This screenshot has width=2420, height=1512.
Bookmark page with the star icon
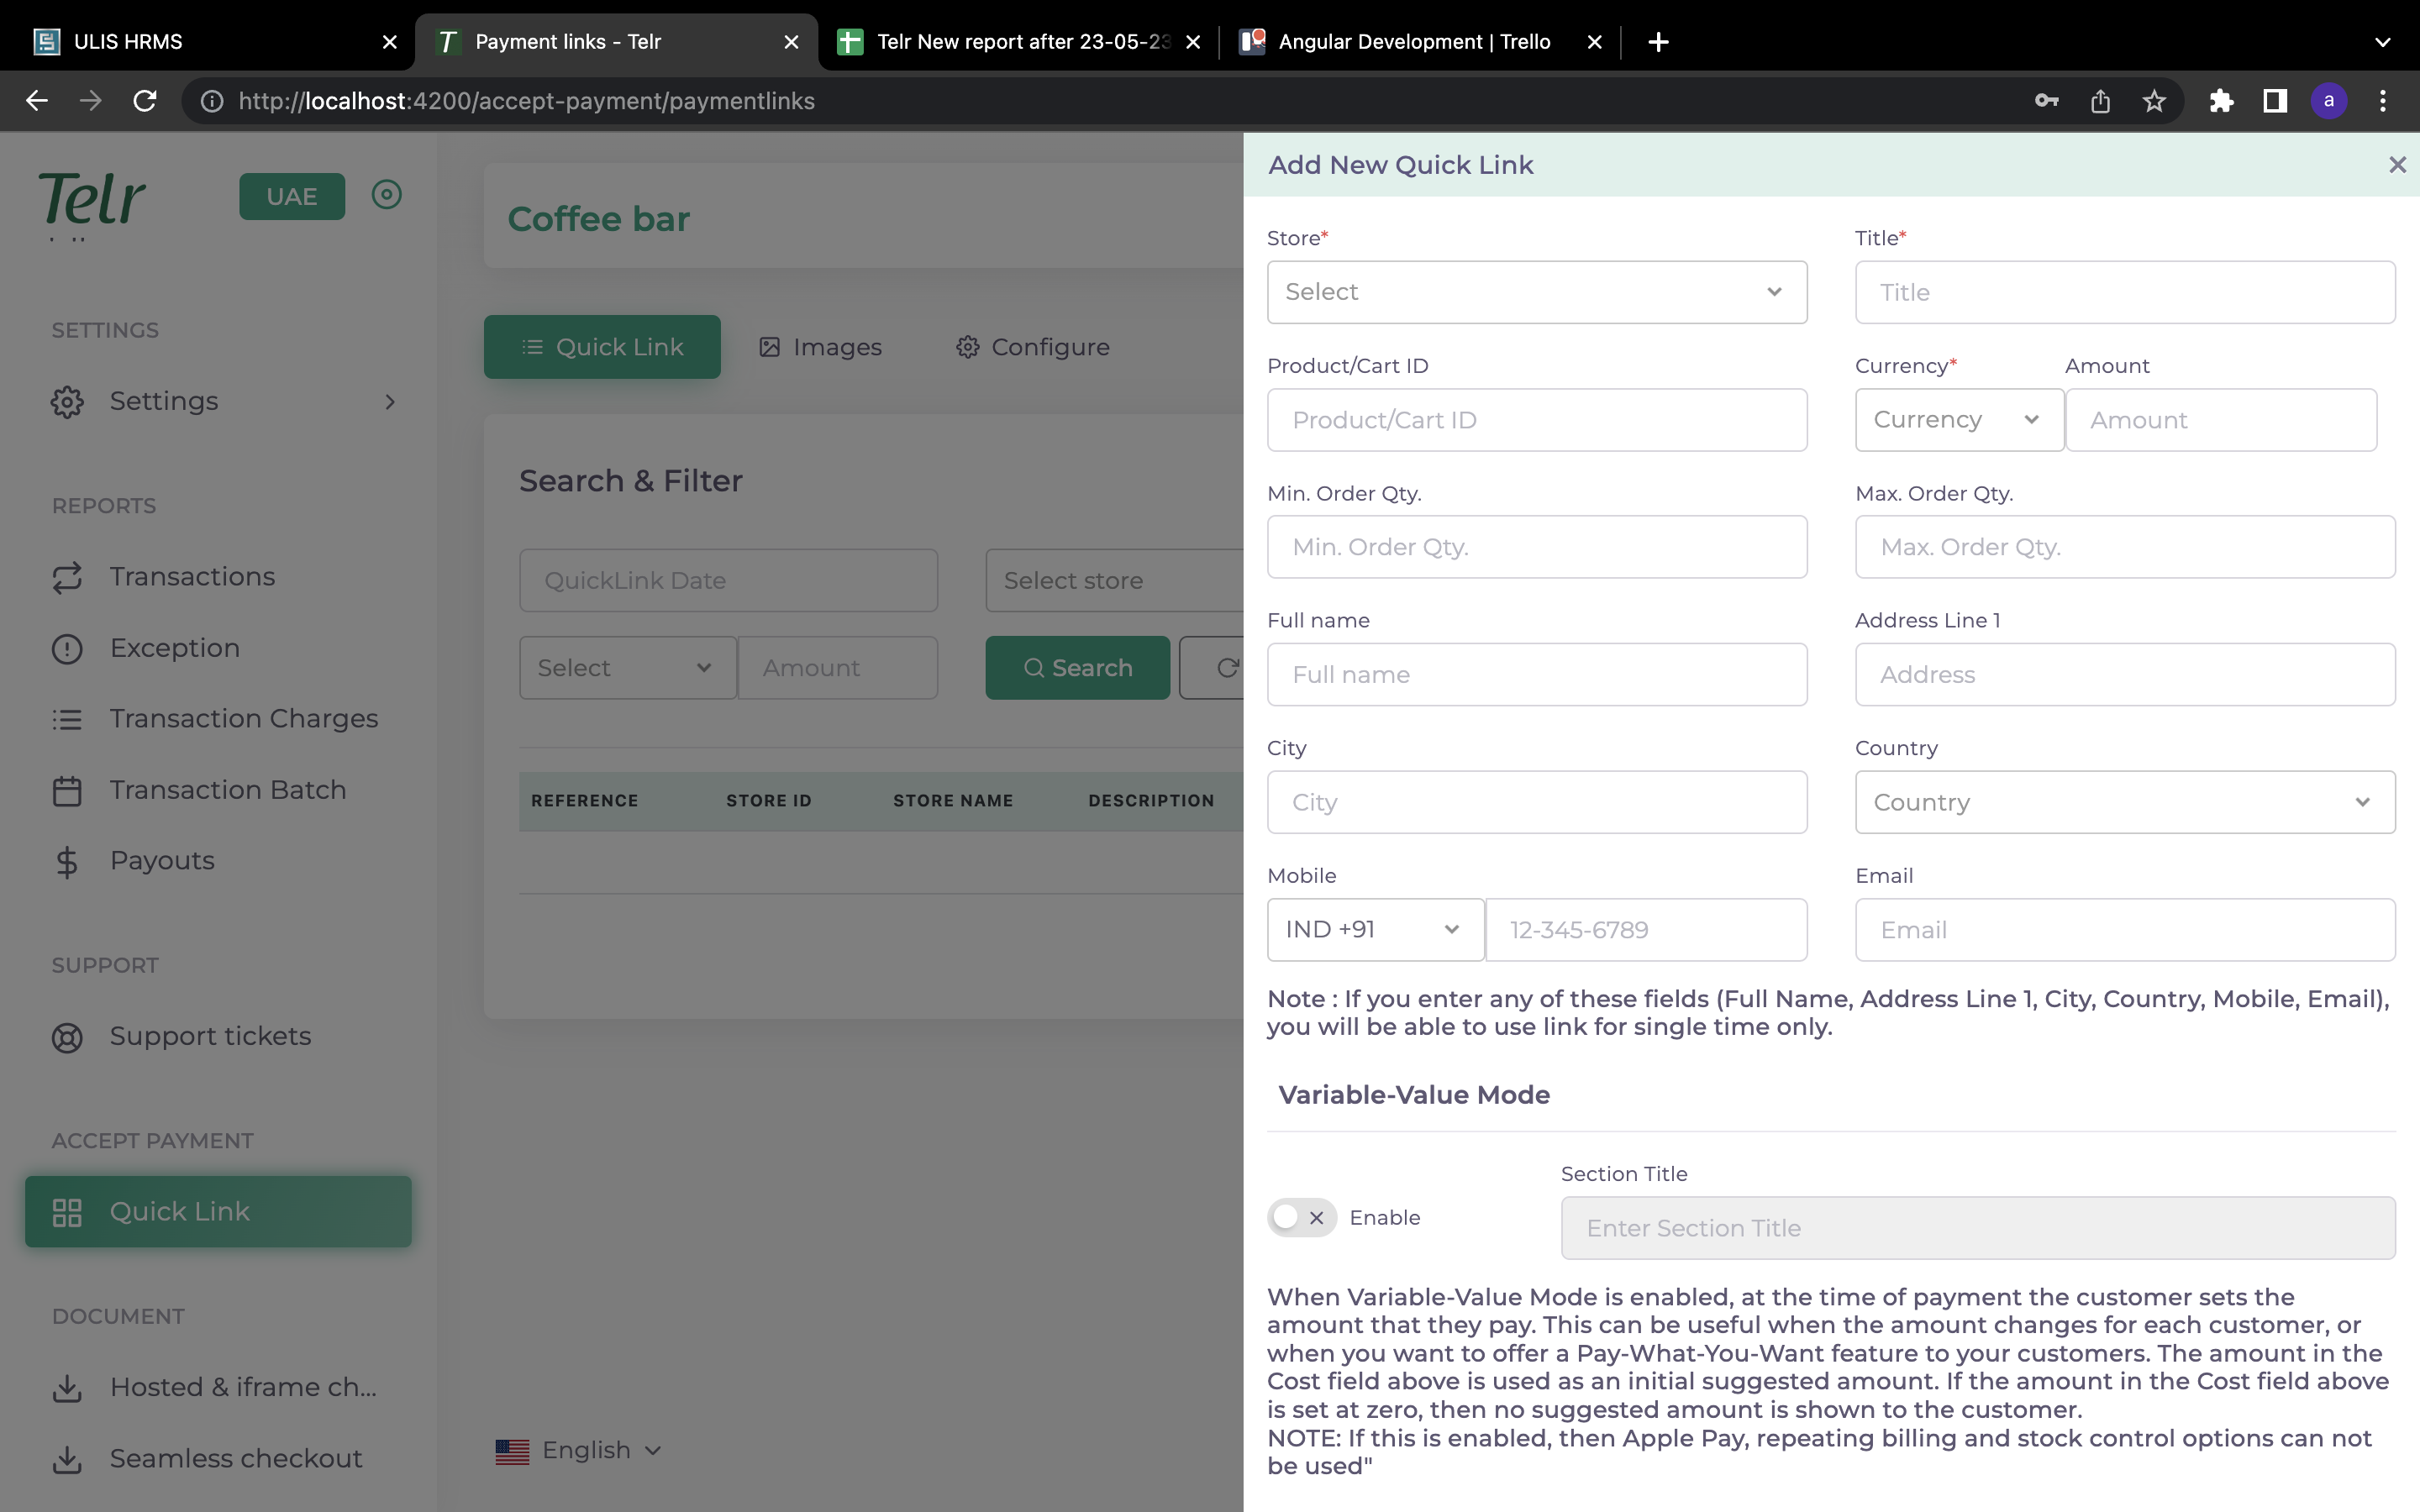point(2154,101)
